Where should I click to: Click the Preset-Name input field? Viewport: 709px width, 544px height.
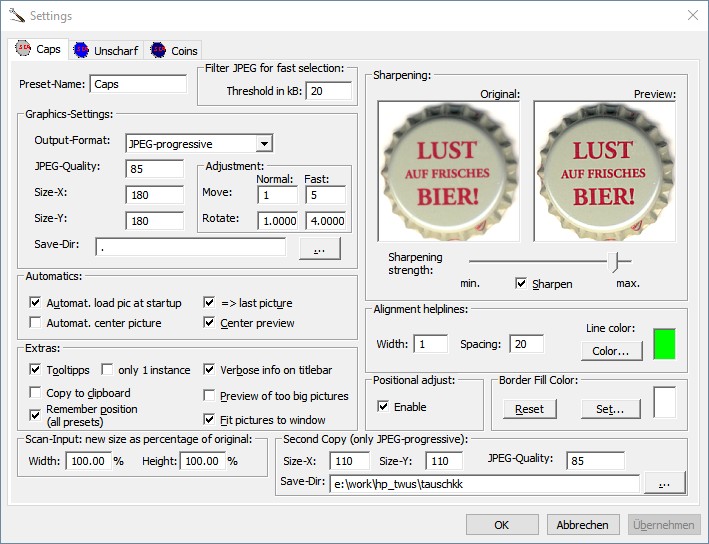(x=138, y=85)
